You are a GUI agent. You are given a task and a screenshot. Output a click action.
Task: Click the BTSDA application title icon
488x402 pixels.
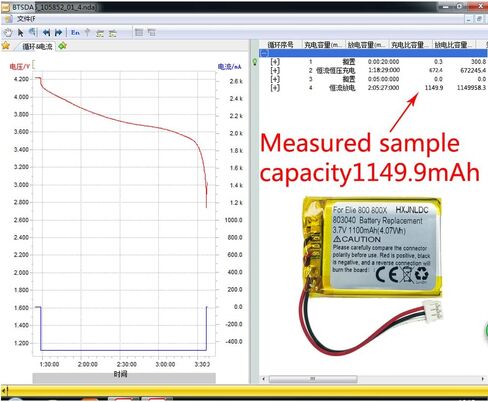pyautogui.click(x=5, y=7)
